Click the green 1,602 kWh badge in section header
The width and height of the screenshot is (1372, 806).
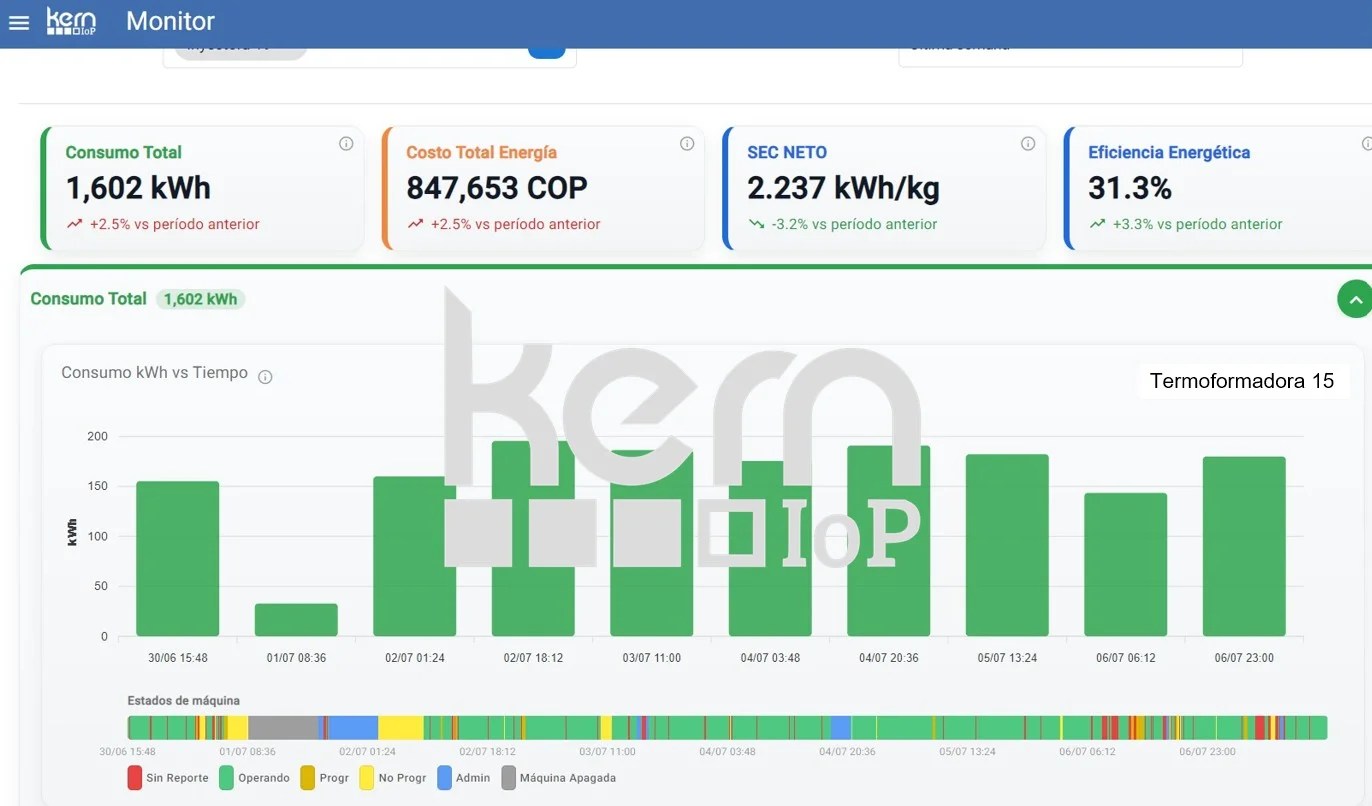200,299
